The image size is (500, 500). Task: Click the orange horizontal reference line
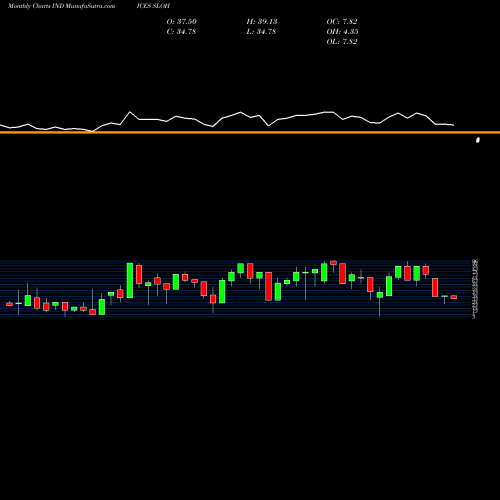(x=250, y=133)
